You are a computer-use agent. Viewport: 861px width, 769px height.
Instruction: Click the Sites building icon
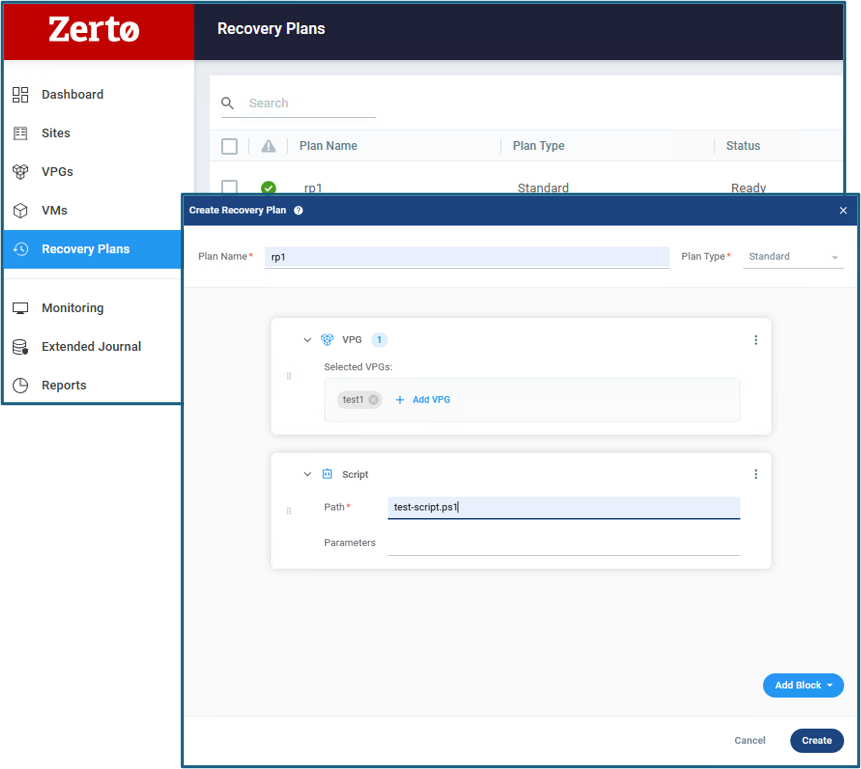tap(20, 133)
